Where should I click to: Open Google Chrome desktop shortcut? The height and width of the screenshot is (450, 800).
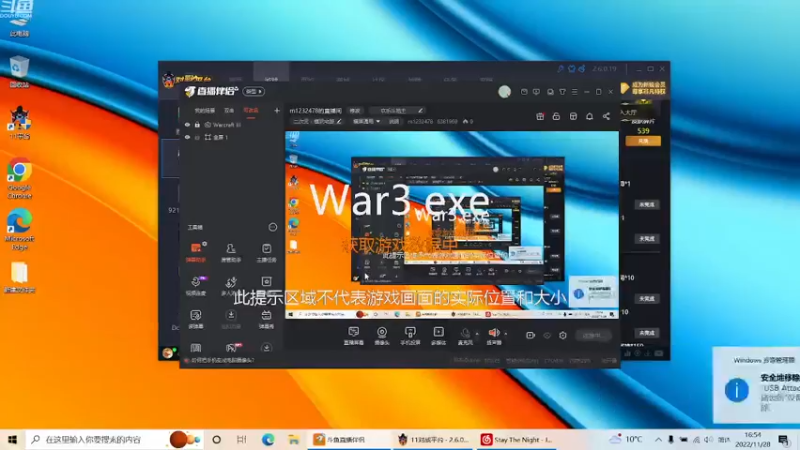[x=19, y=178]
